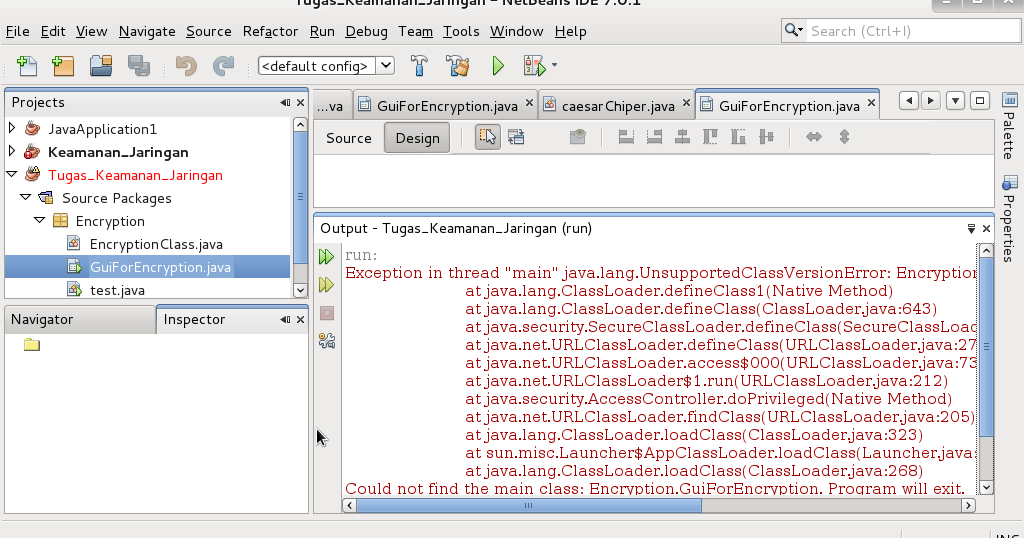Click the Undo toolbar icon
This screenshot has width=1024, height=538.
click(x=186, y=66)
